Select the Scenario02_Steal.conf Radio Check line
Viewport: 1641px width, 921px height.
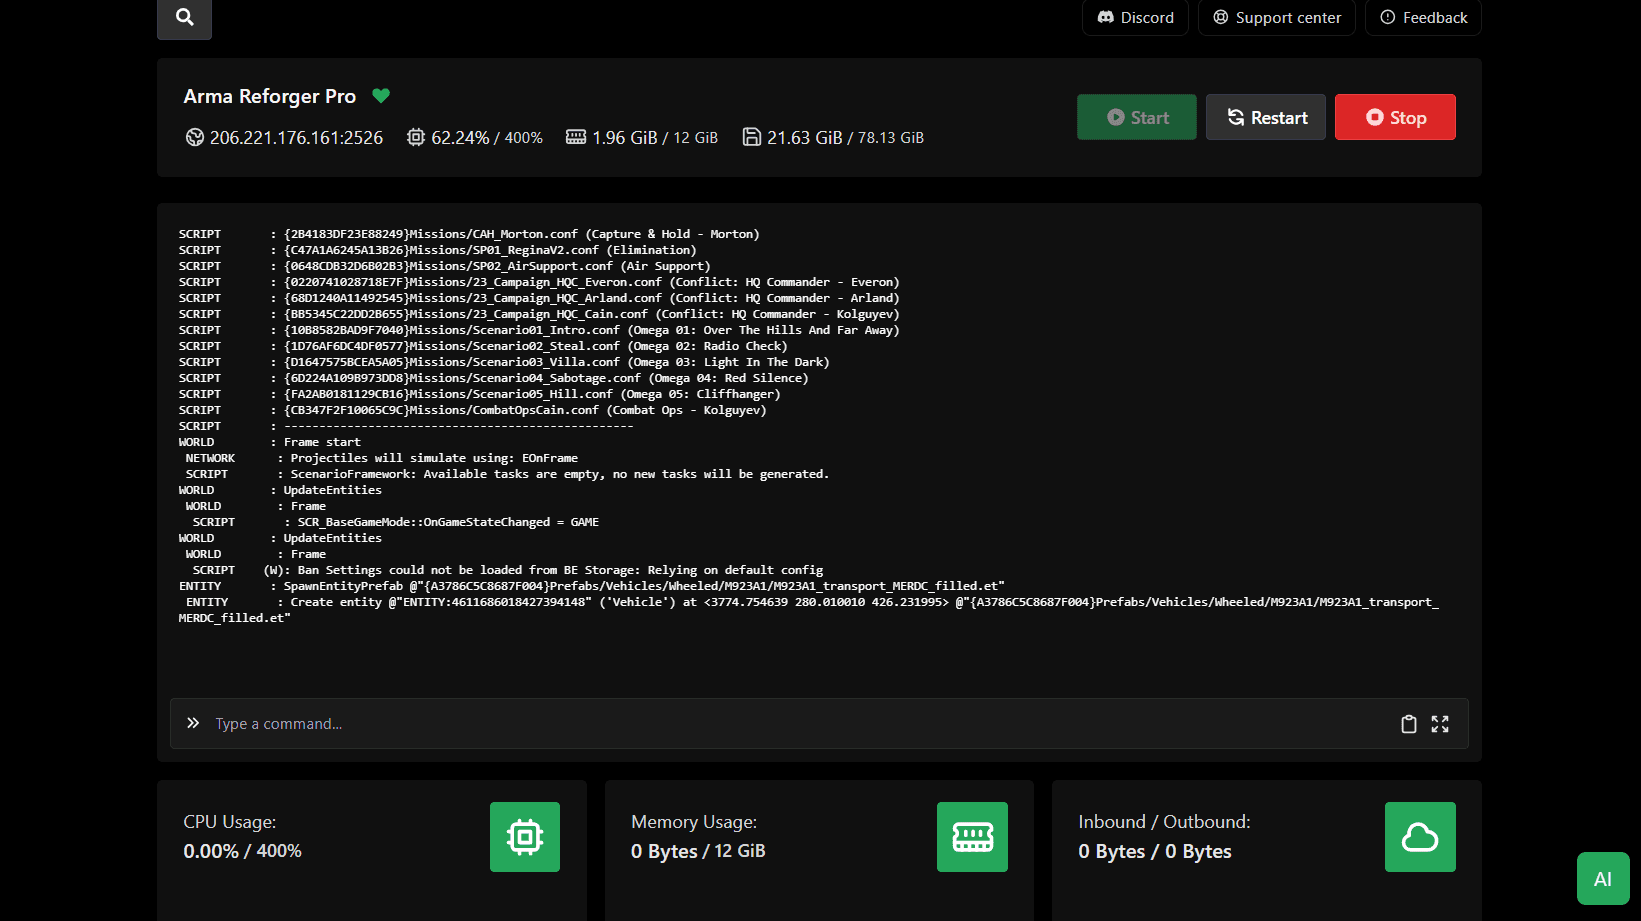[x=483, y=346]
